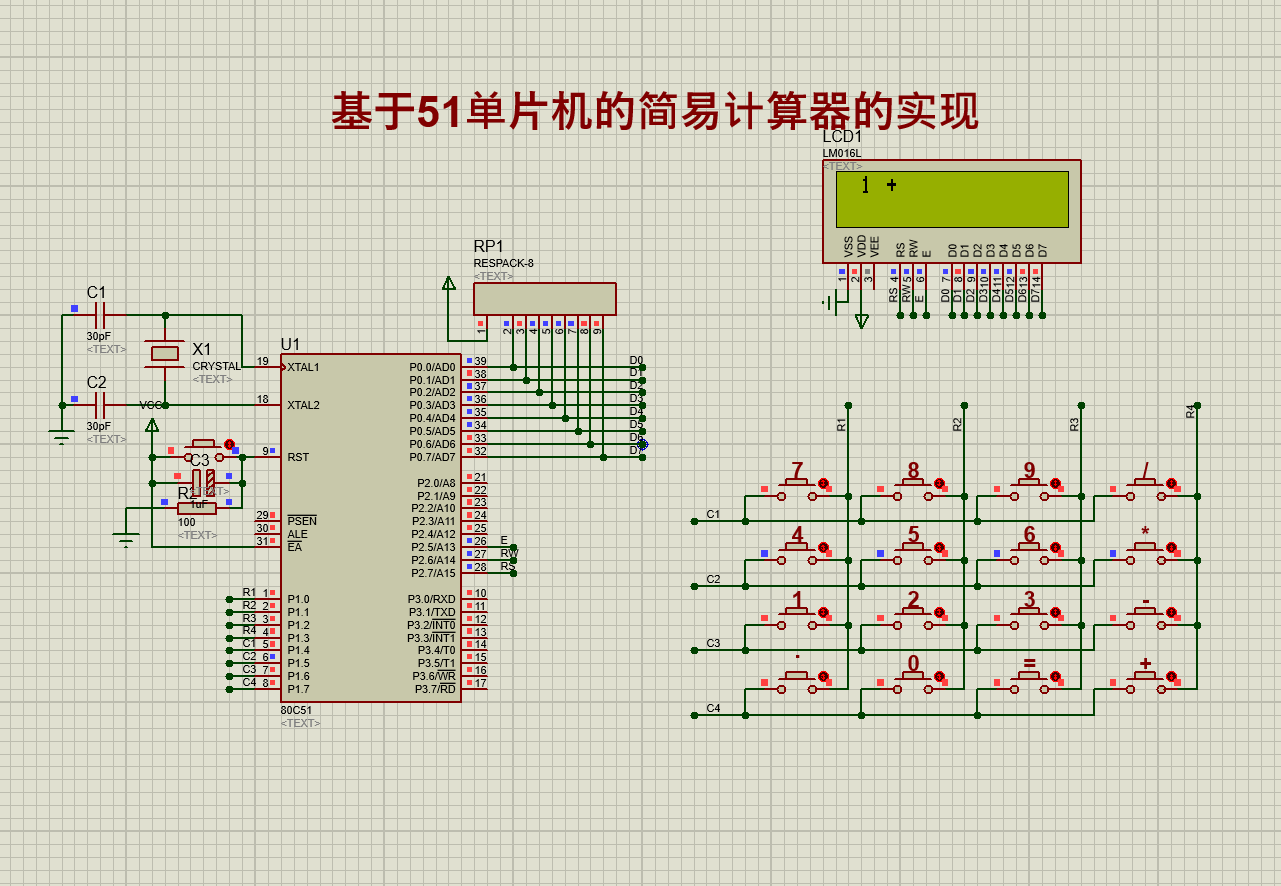Click the P3.7/RD pin label
This screenshot has height=886, width=1281.
tap(435, 688)
